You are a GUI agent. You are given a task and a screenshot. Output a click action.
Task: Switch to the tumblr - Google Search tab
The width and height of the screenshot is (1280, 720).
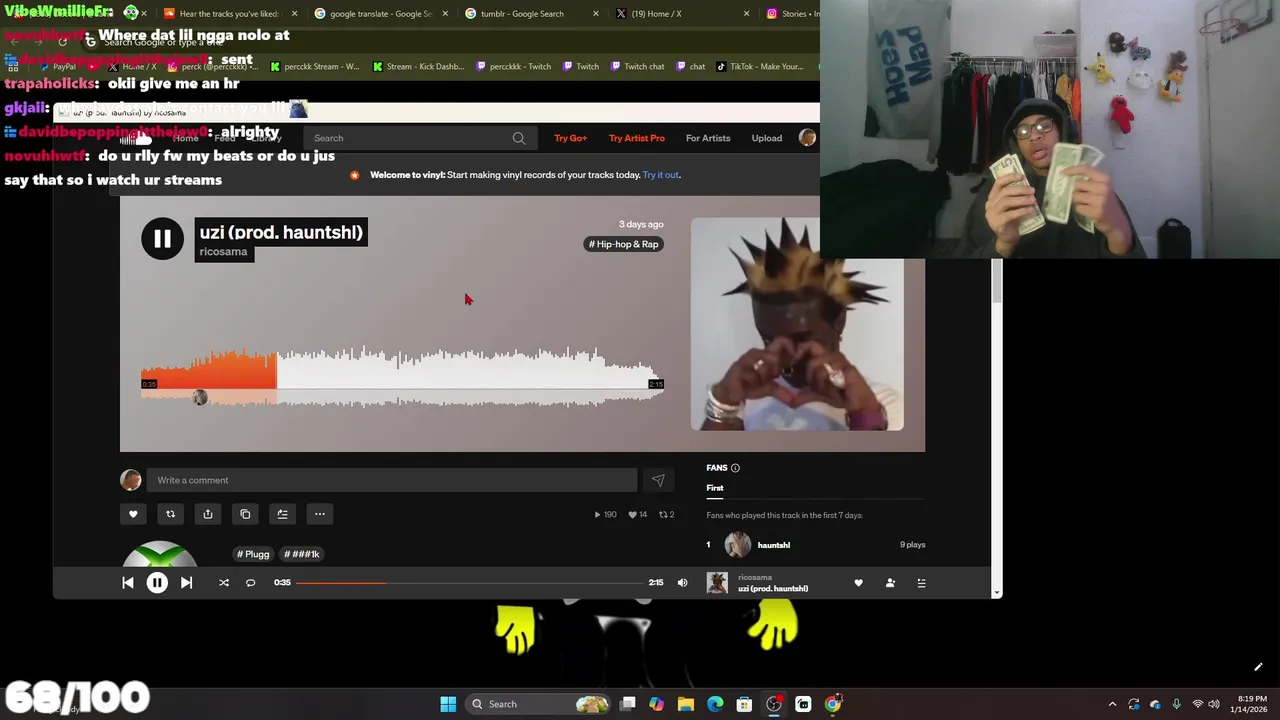tap(530, 14)
